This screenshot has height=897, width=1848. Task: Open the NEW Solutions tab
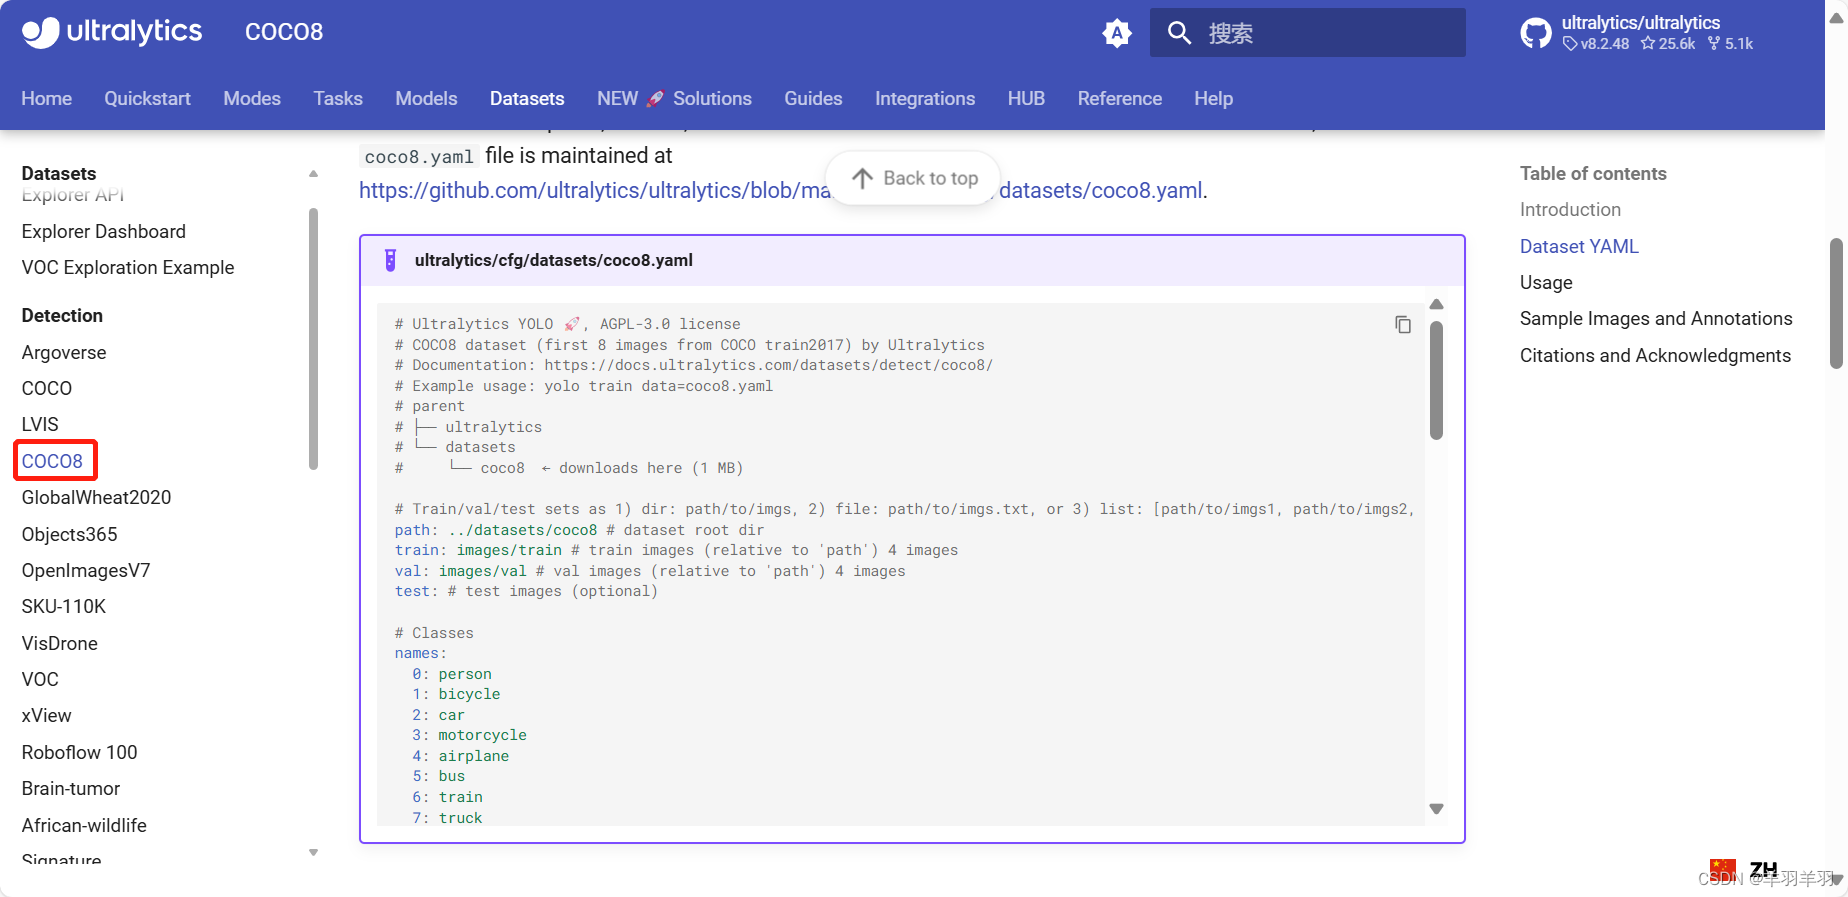coord(674,99)
